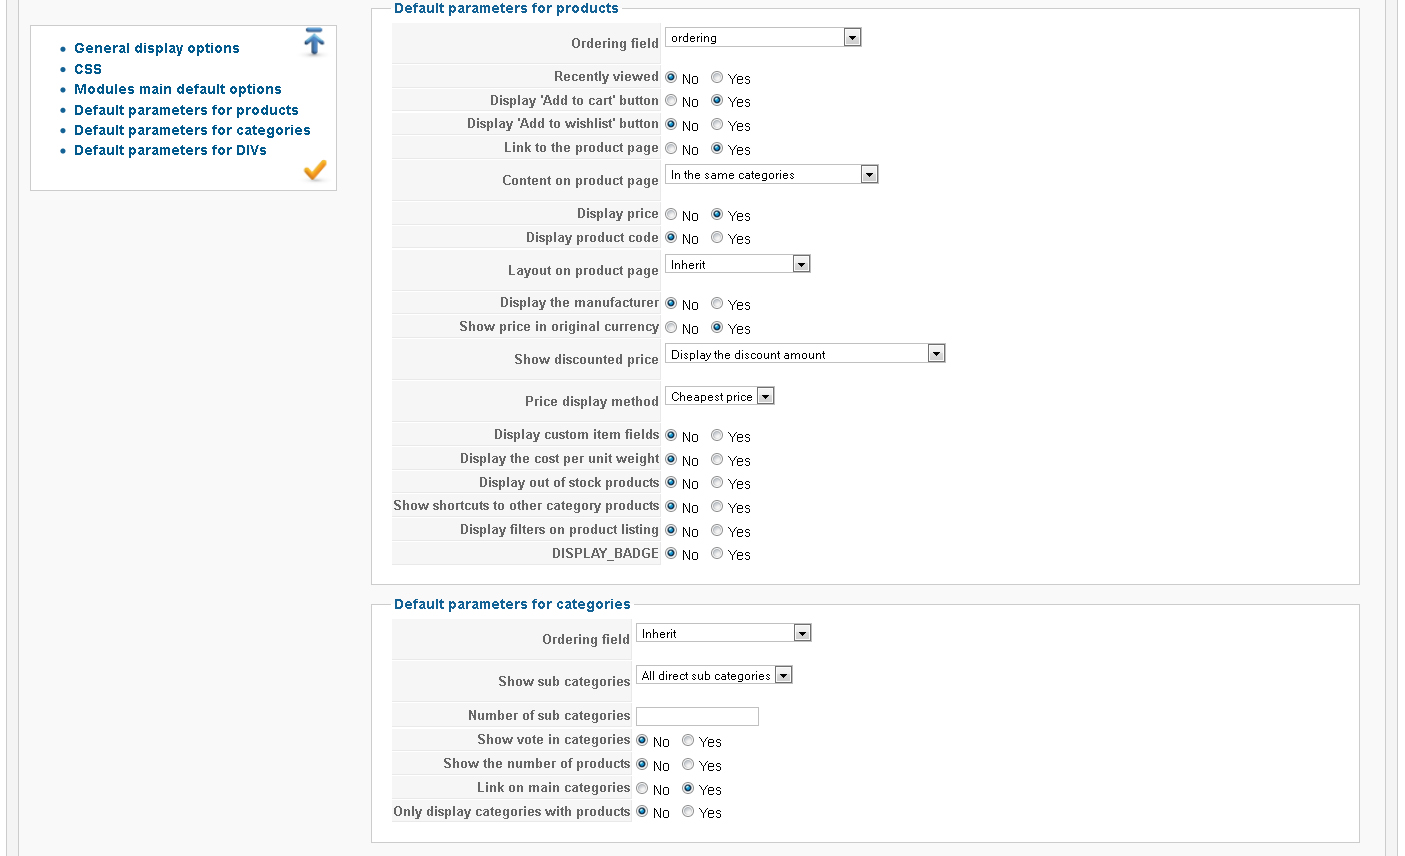Click the blue scroll-to-top arrow icon
The height and width of the screenshot is (856, 1405).
click(314, 41)
